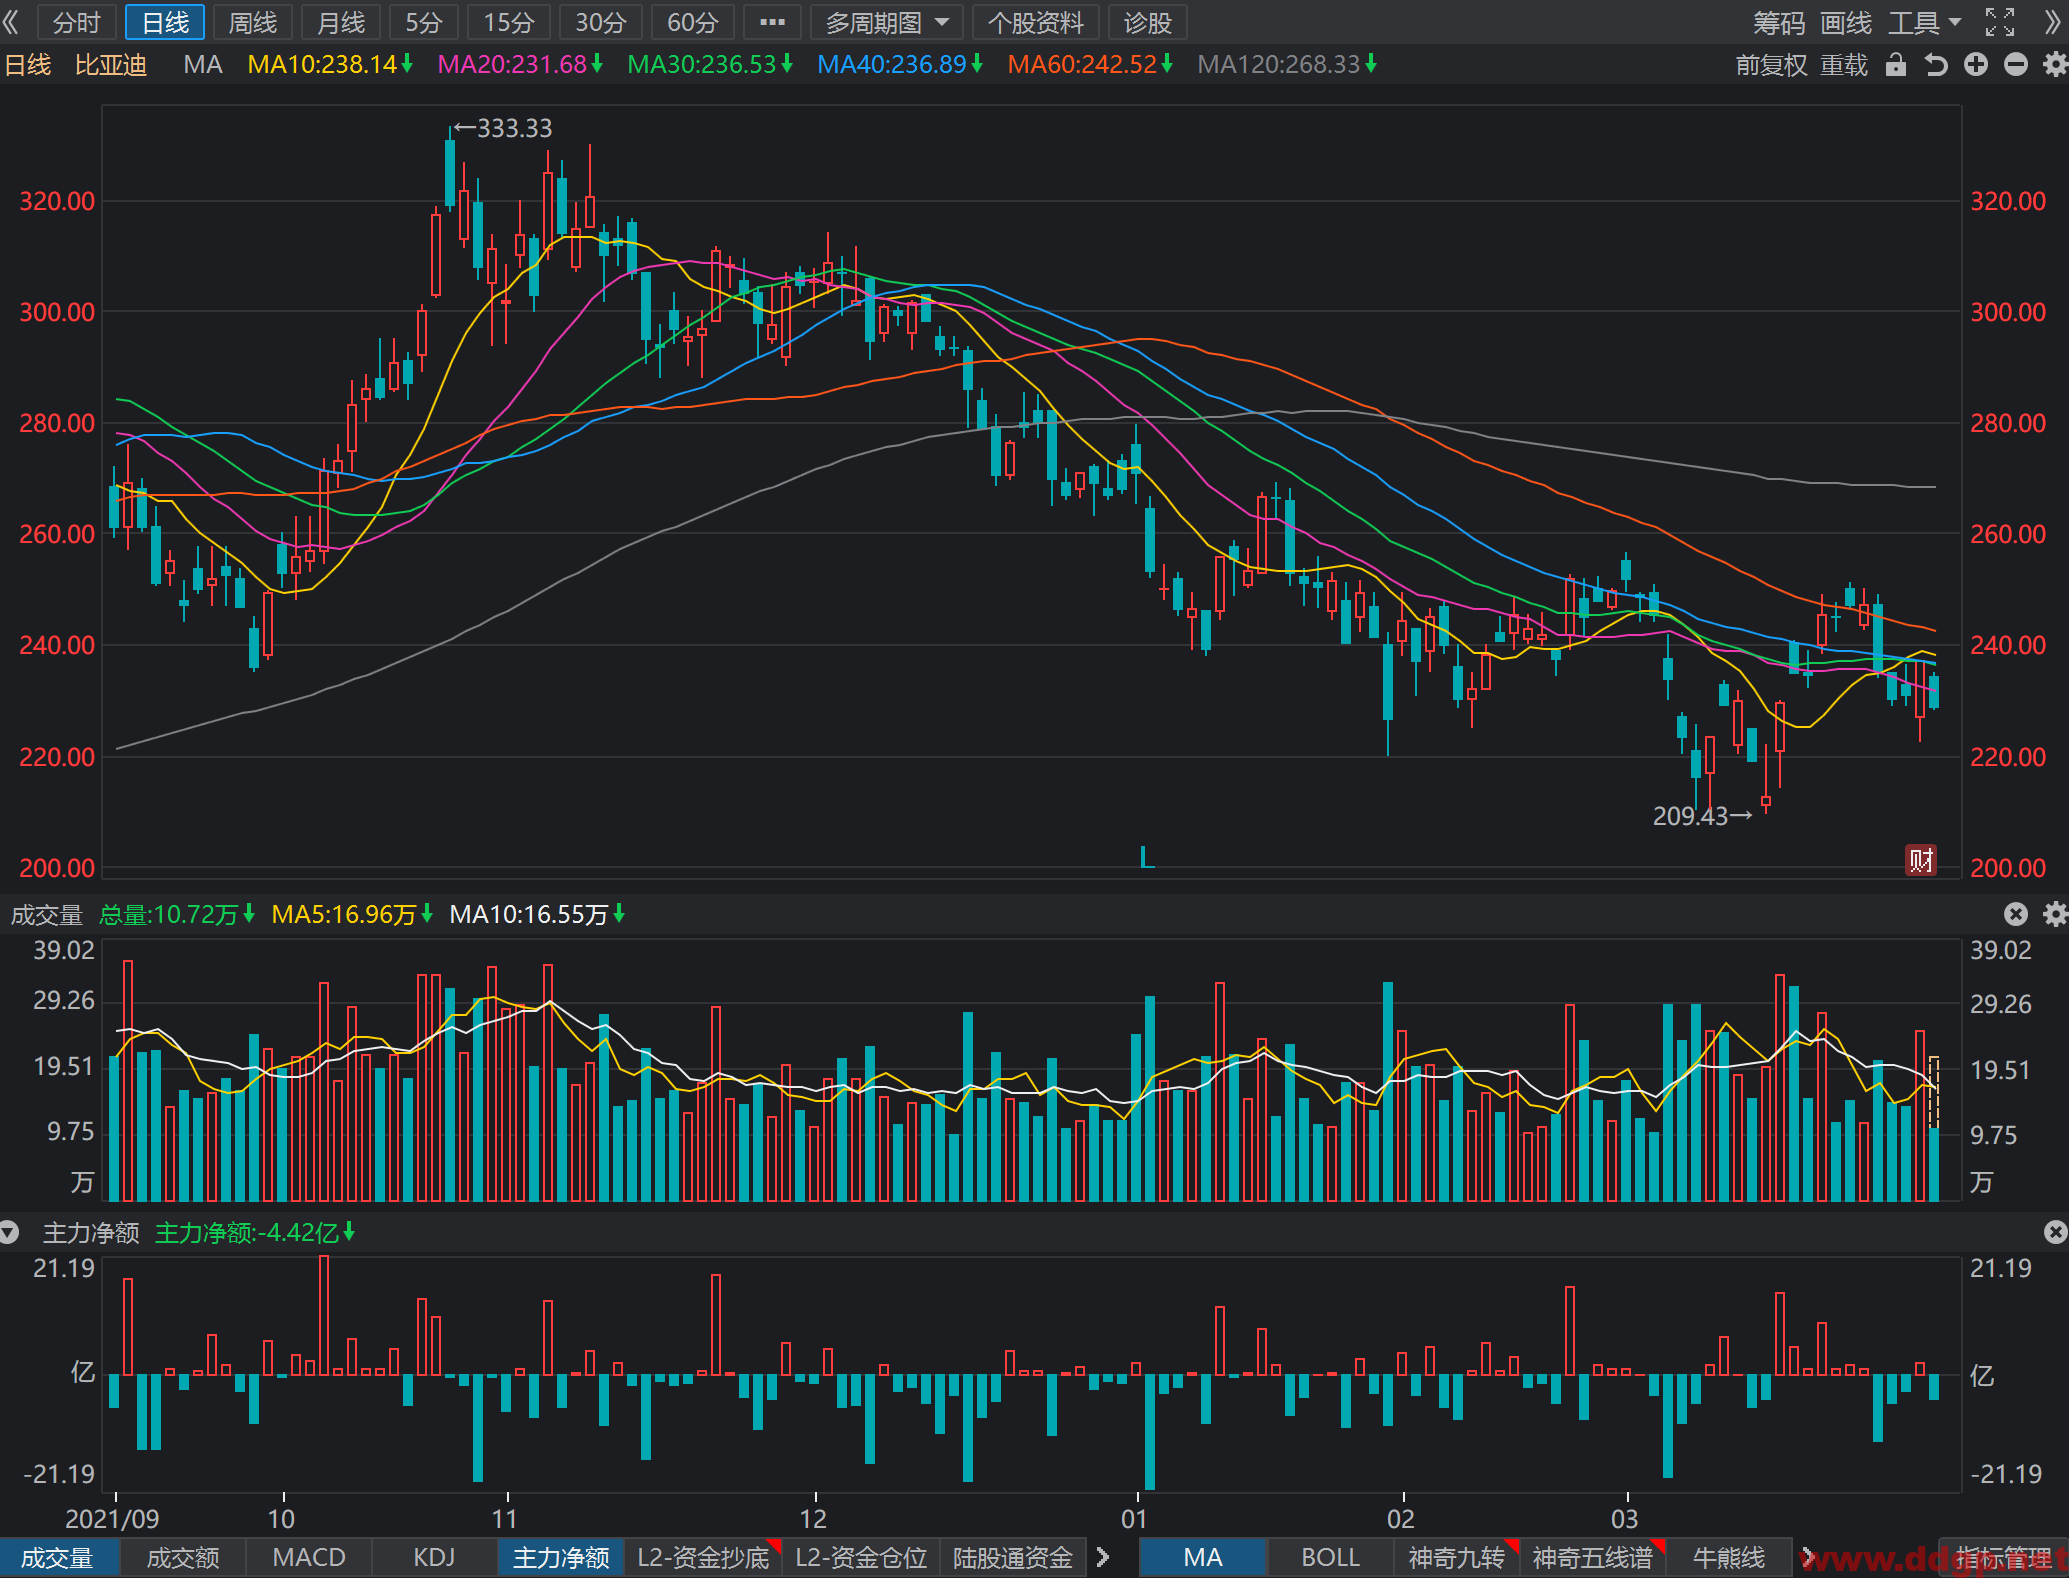Image resolution: width=2069 pixels, height=1578 pixels.
Task: Select the MA main-chart indicator tab
Action: pyautogui.click(x=1203, y=1558)
